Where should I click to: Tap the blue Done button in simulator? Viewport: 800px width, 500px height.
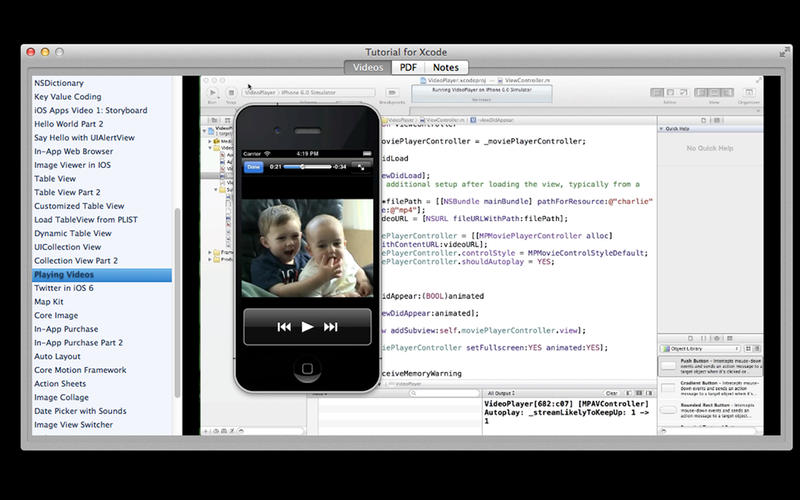point(254,166)
